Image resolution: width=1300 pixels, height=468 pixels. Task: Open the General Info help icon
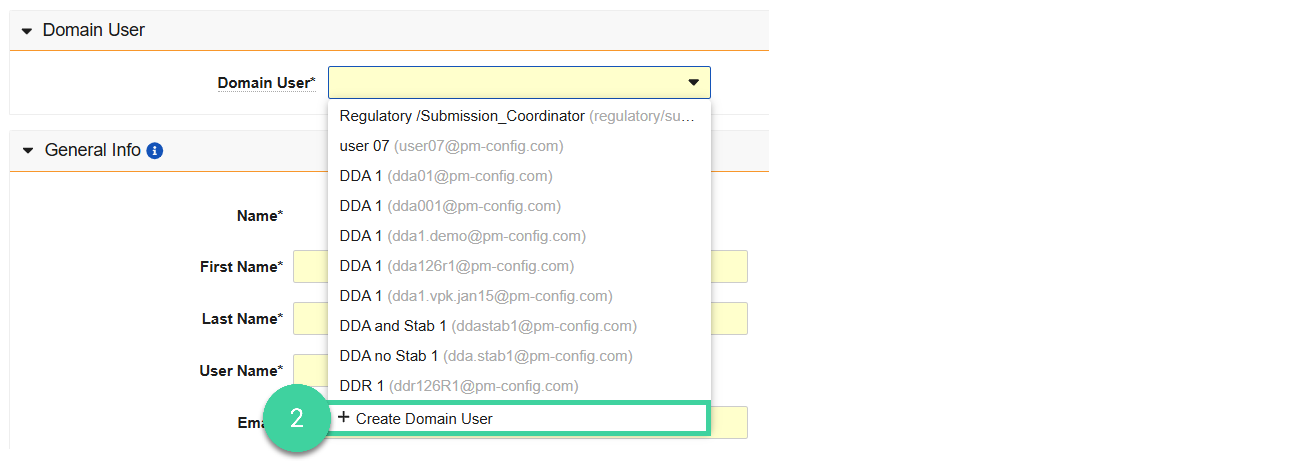154,151
